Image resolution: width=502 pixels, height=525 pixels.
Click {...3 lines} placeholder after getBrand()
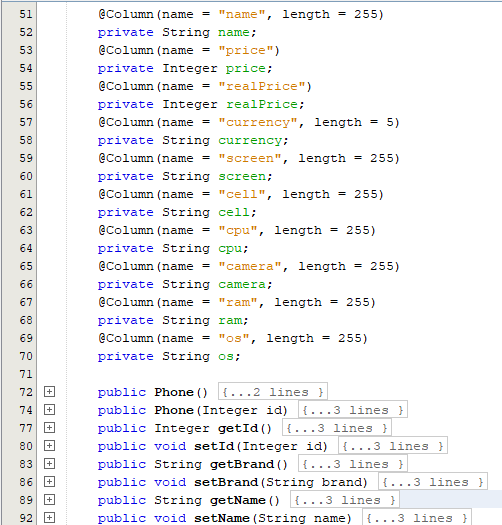click(x=353, y=464)
